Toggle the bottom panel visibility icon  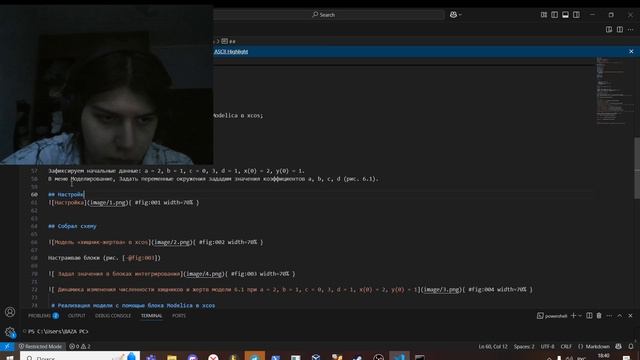click(565, 15)
